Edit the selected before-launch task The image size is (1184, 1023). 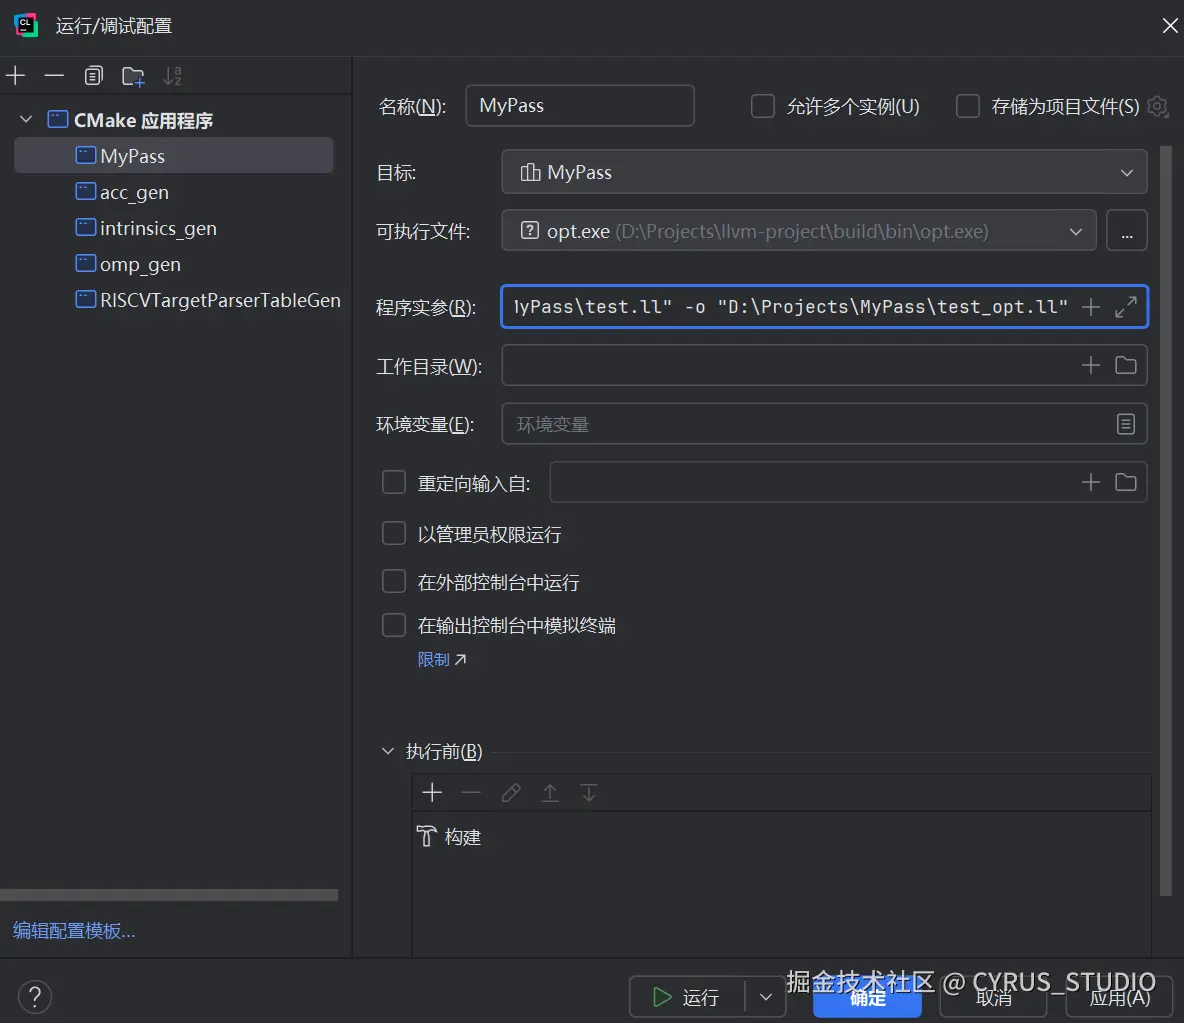click(x=510, y=792)
